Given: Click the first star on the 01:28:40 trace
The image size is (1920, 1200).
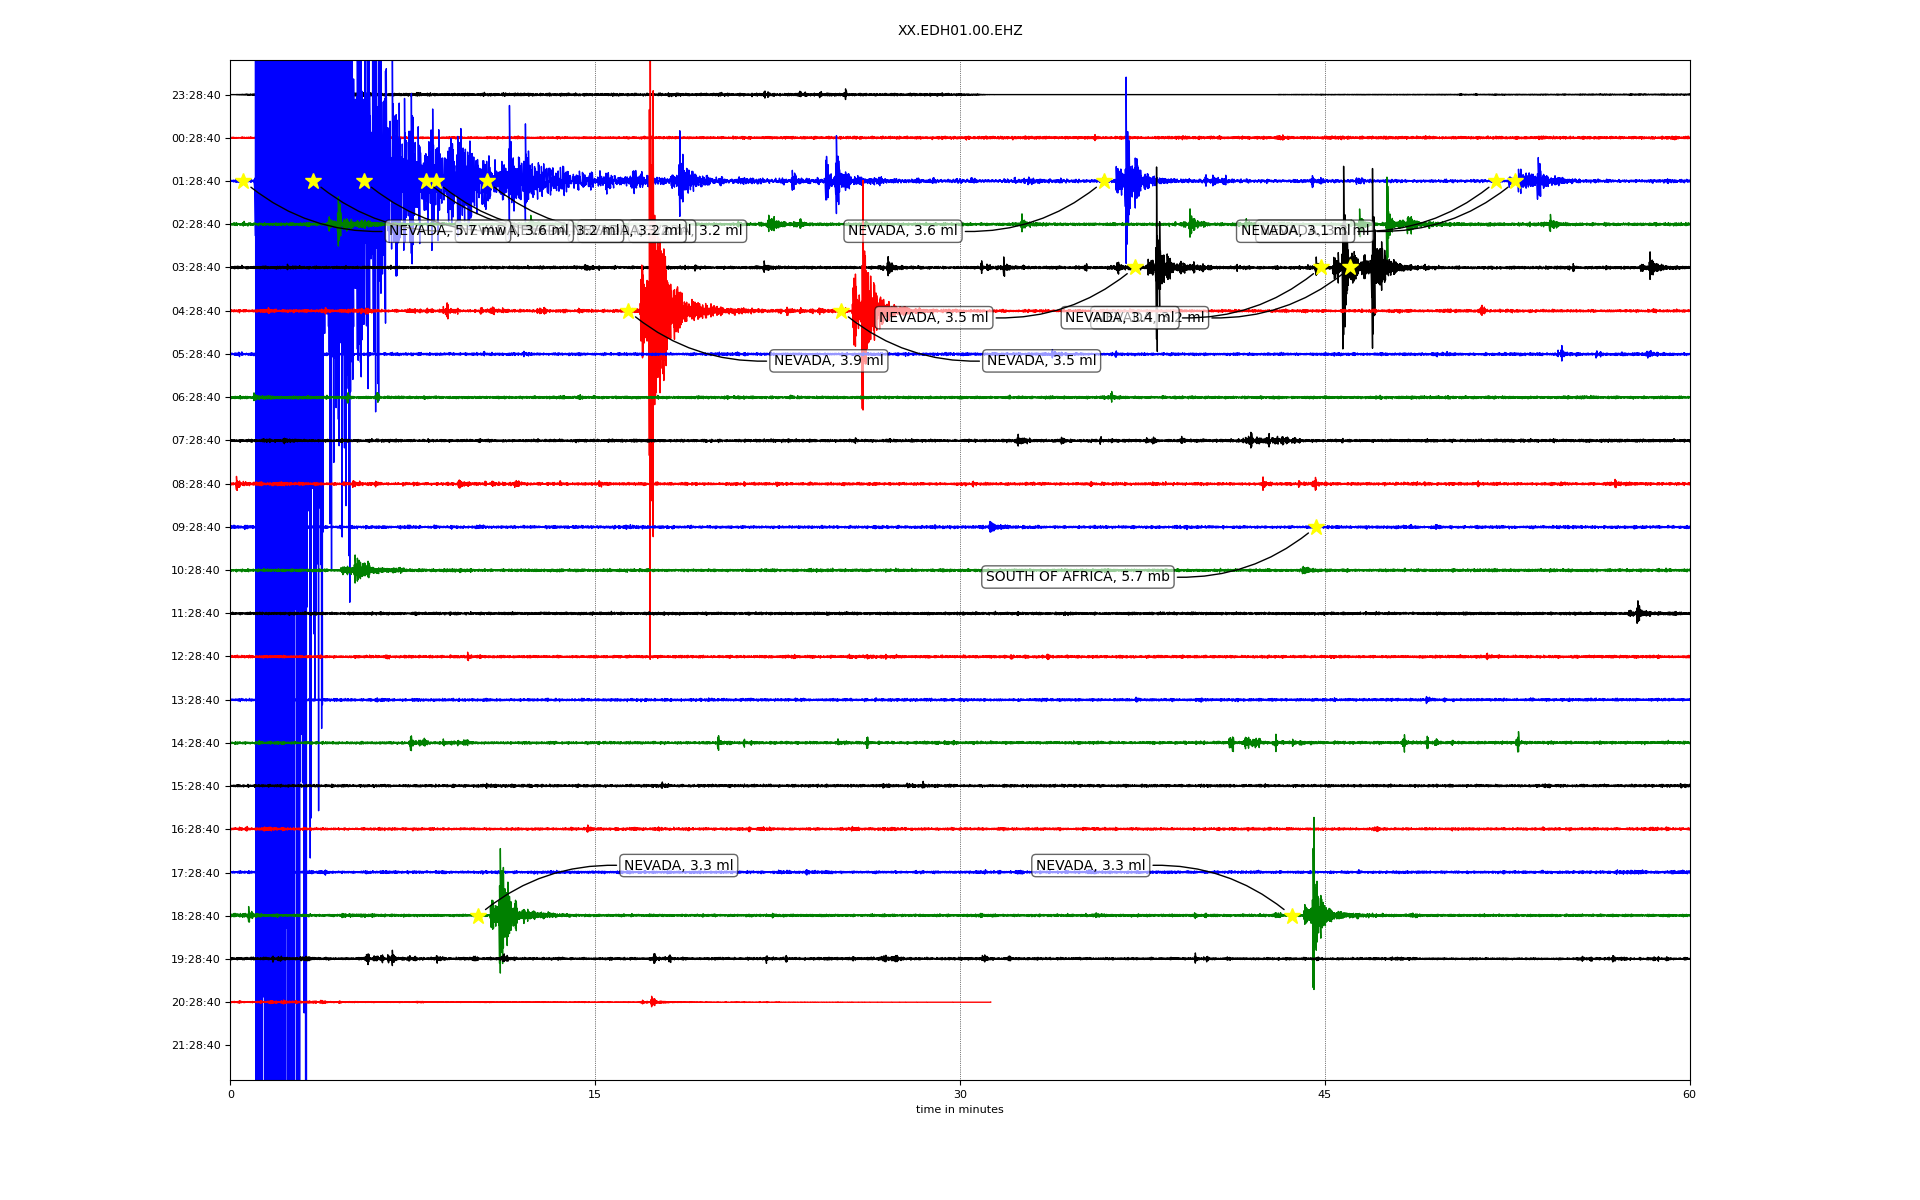Looking at the screenshot, I should [243, 181].
